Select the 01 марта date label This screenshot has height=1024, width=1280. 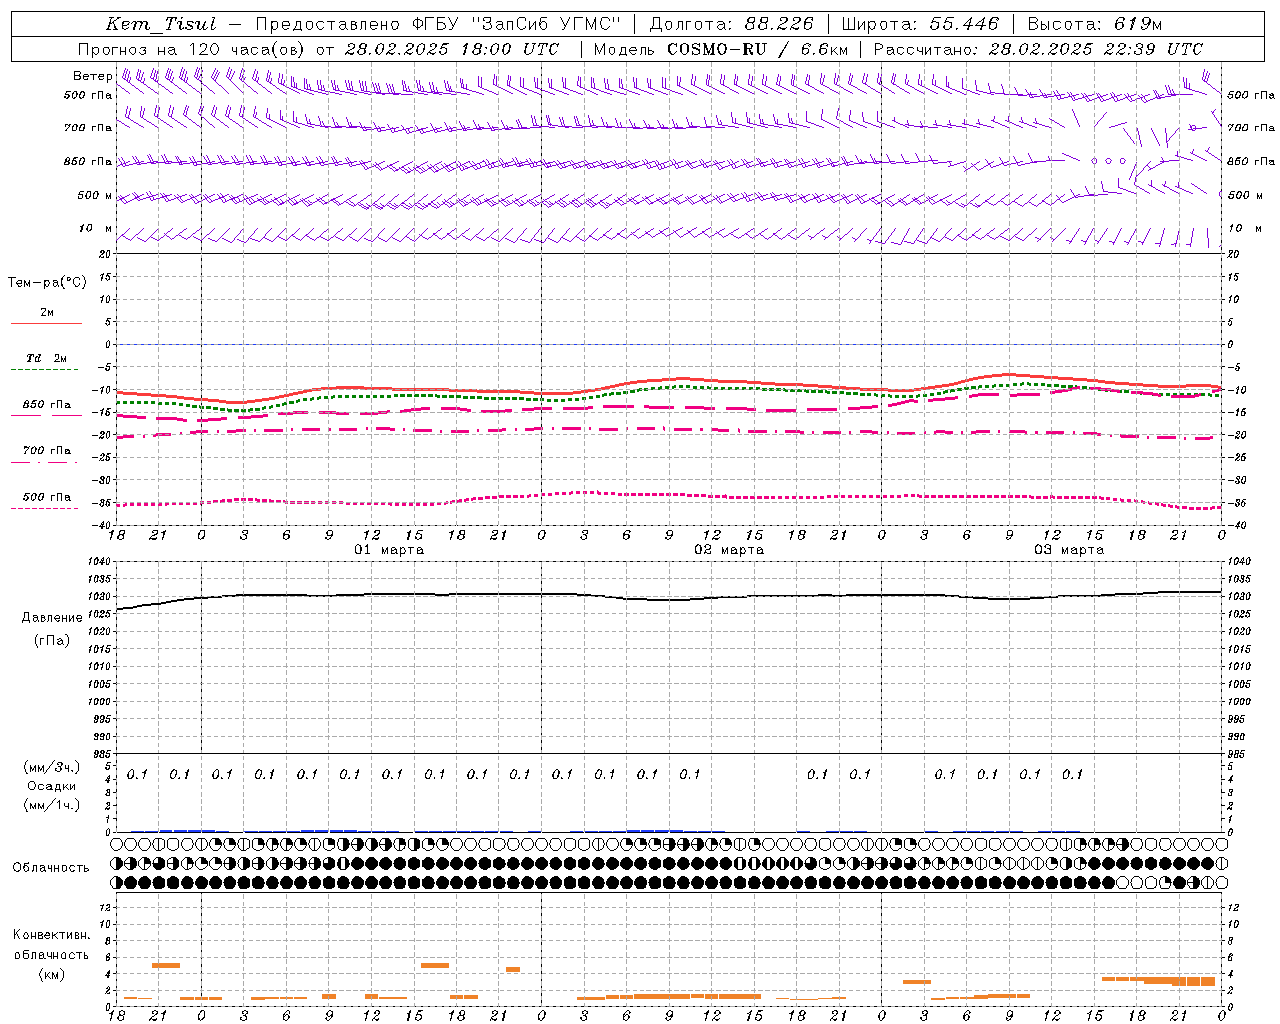click(x=389, y=550)
